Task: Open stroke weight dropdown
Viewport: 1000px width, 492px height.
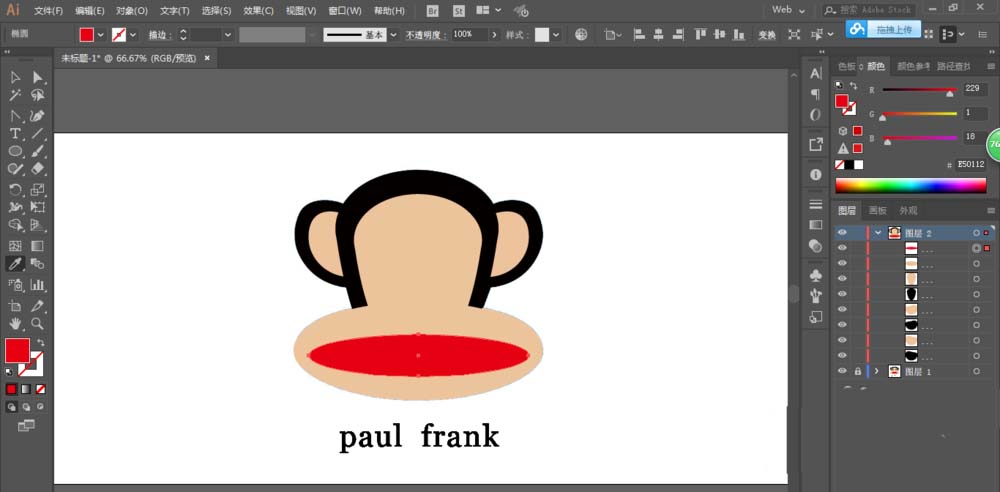Action: coord(228,35)
